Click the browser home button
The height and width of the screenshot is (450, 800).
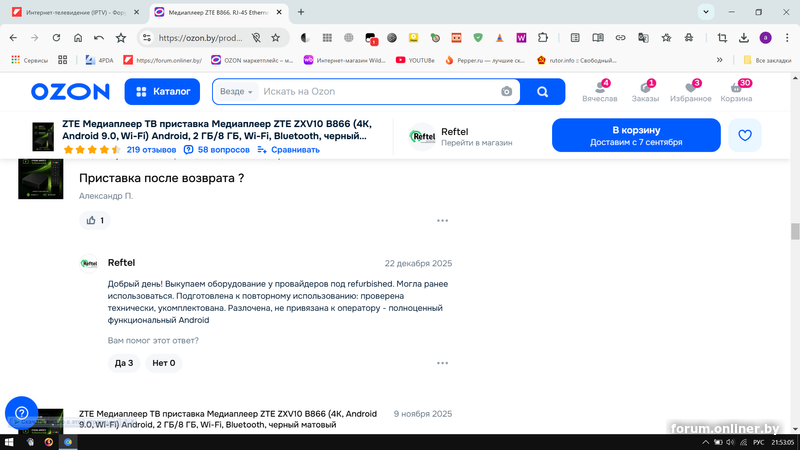78,38
